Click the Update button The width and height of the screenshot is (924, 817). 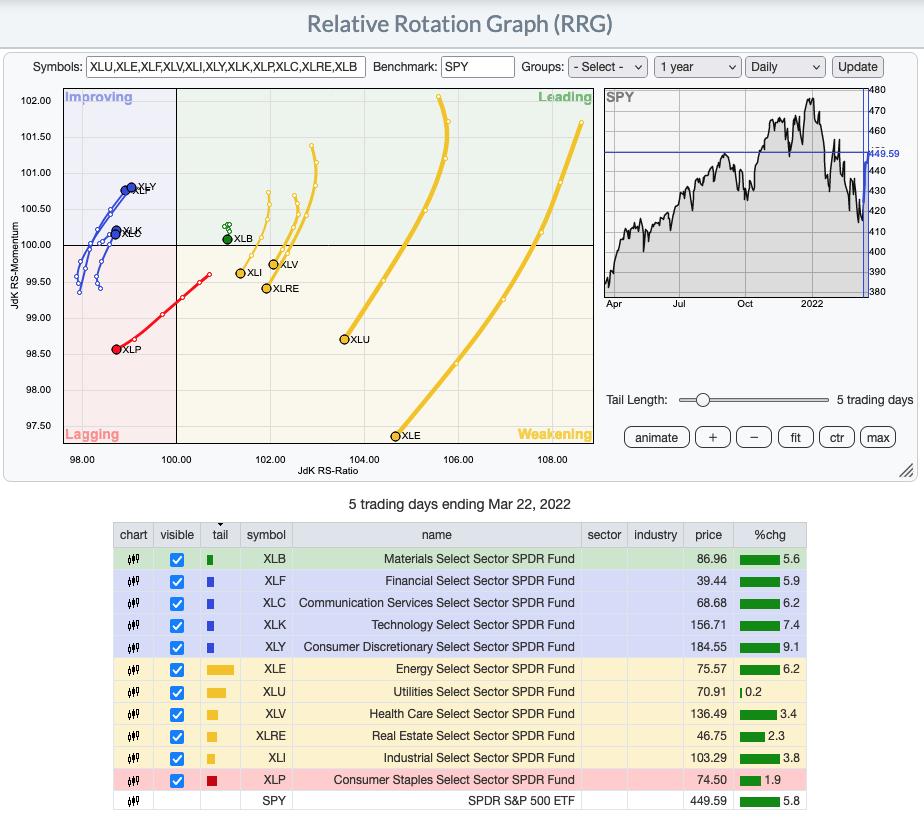point(857,67)
